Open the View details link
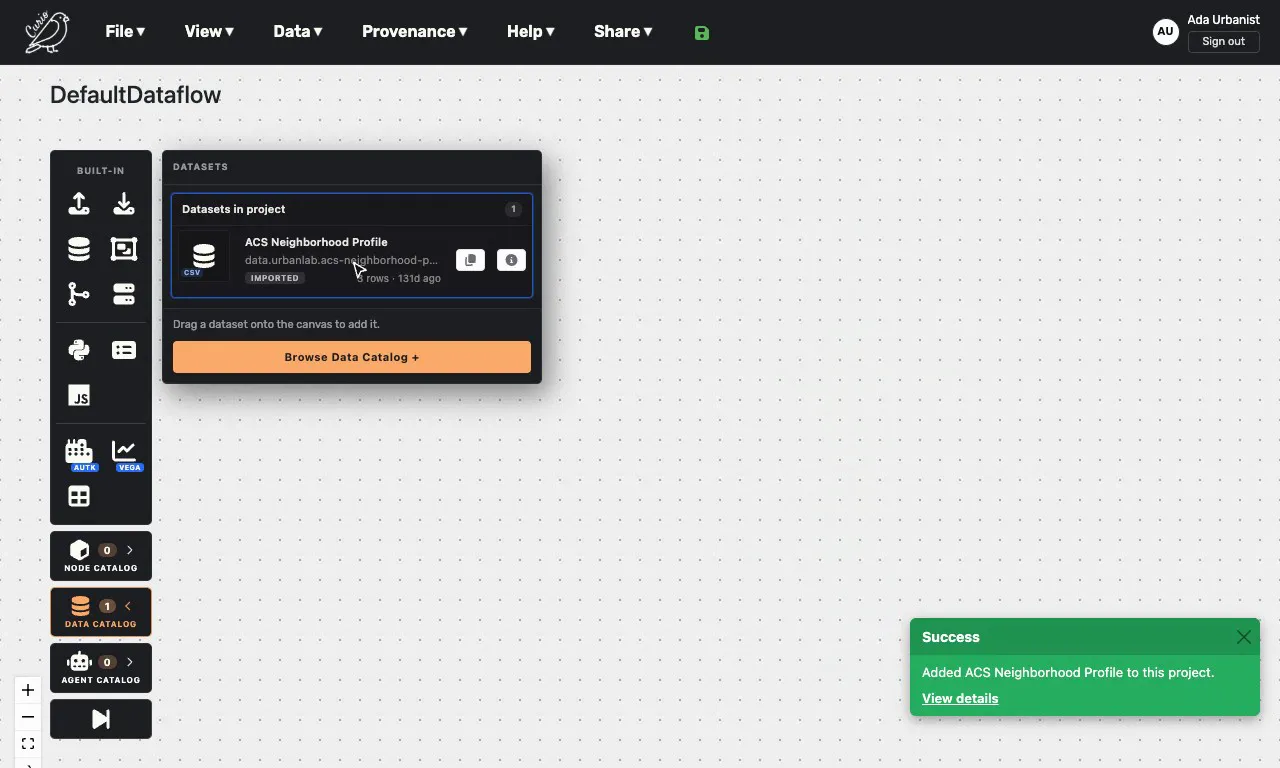Viewport: 1280px width, 768px height. point(960,698)
